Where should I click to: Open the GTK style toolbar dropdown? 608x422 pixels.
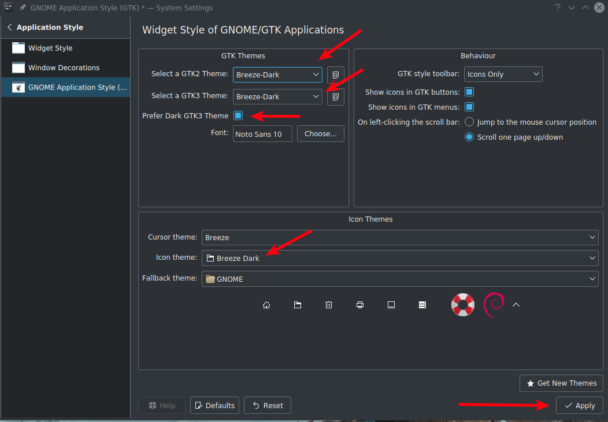[x=503, y=74]
